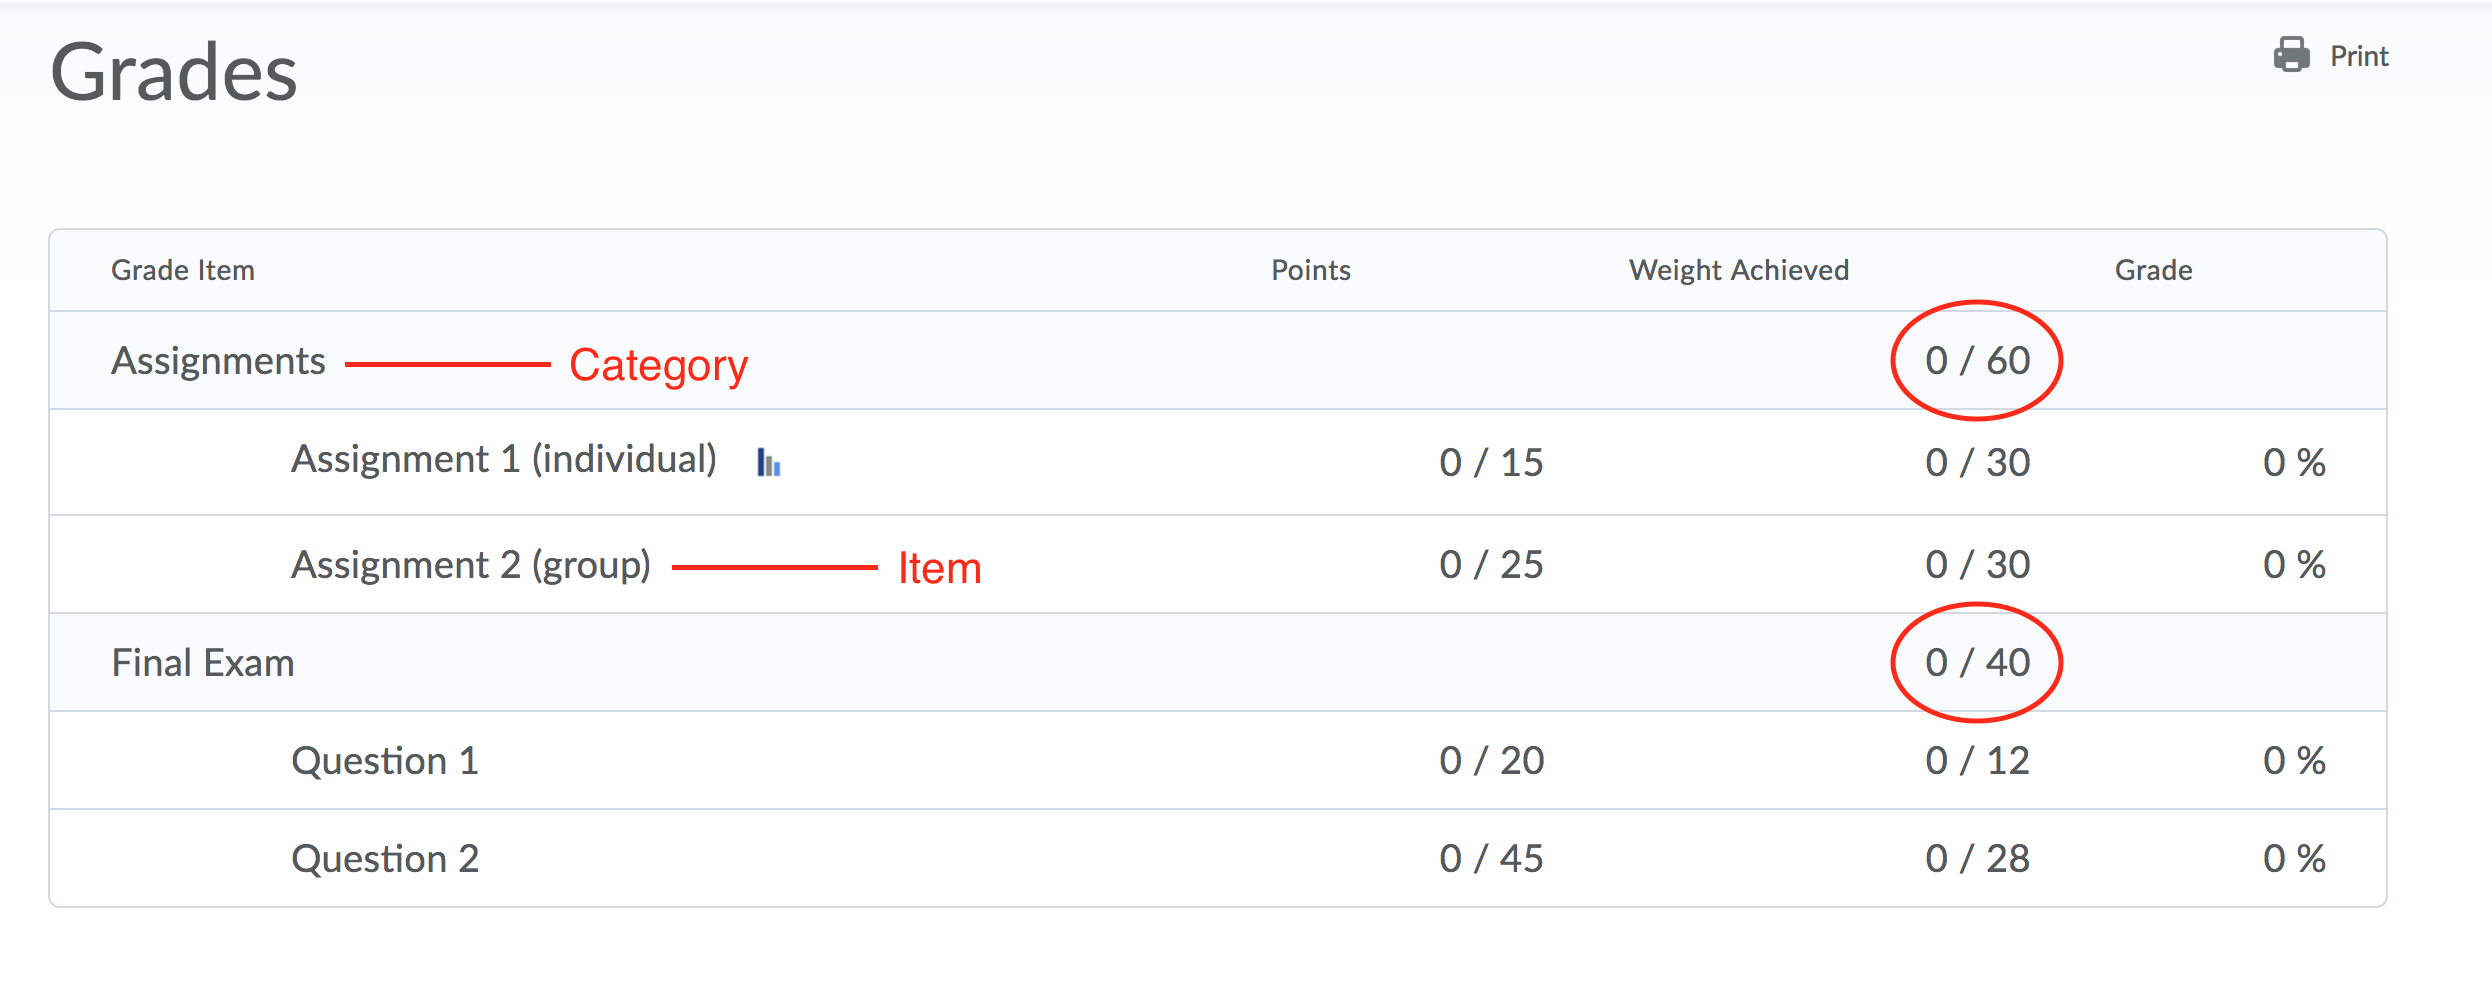
Task: Click the circled 0 / 40 weight
Action: [x=1977, y=663]
